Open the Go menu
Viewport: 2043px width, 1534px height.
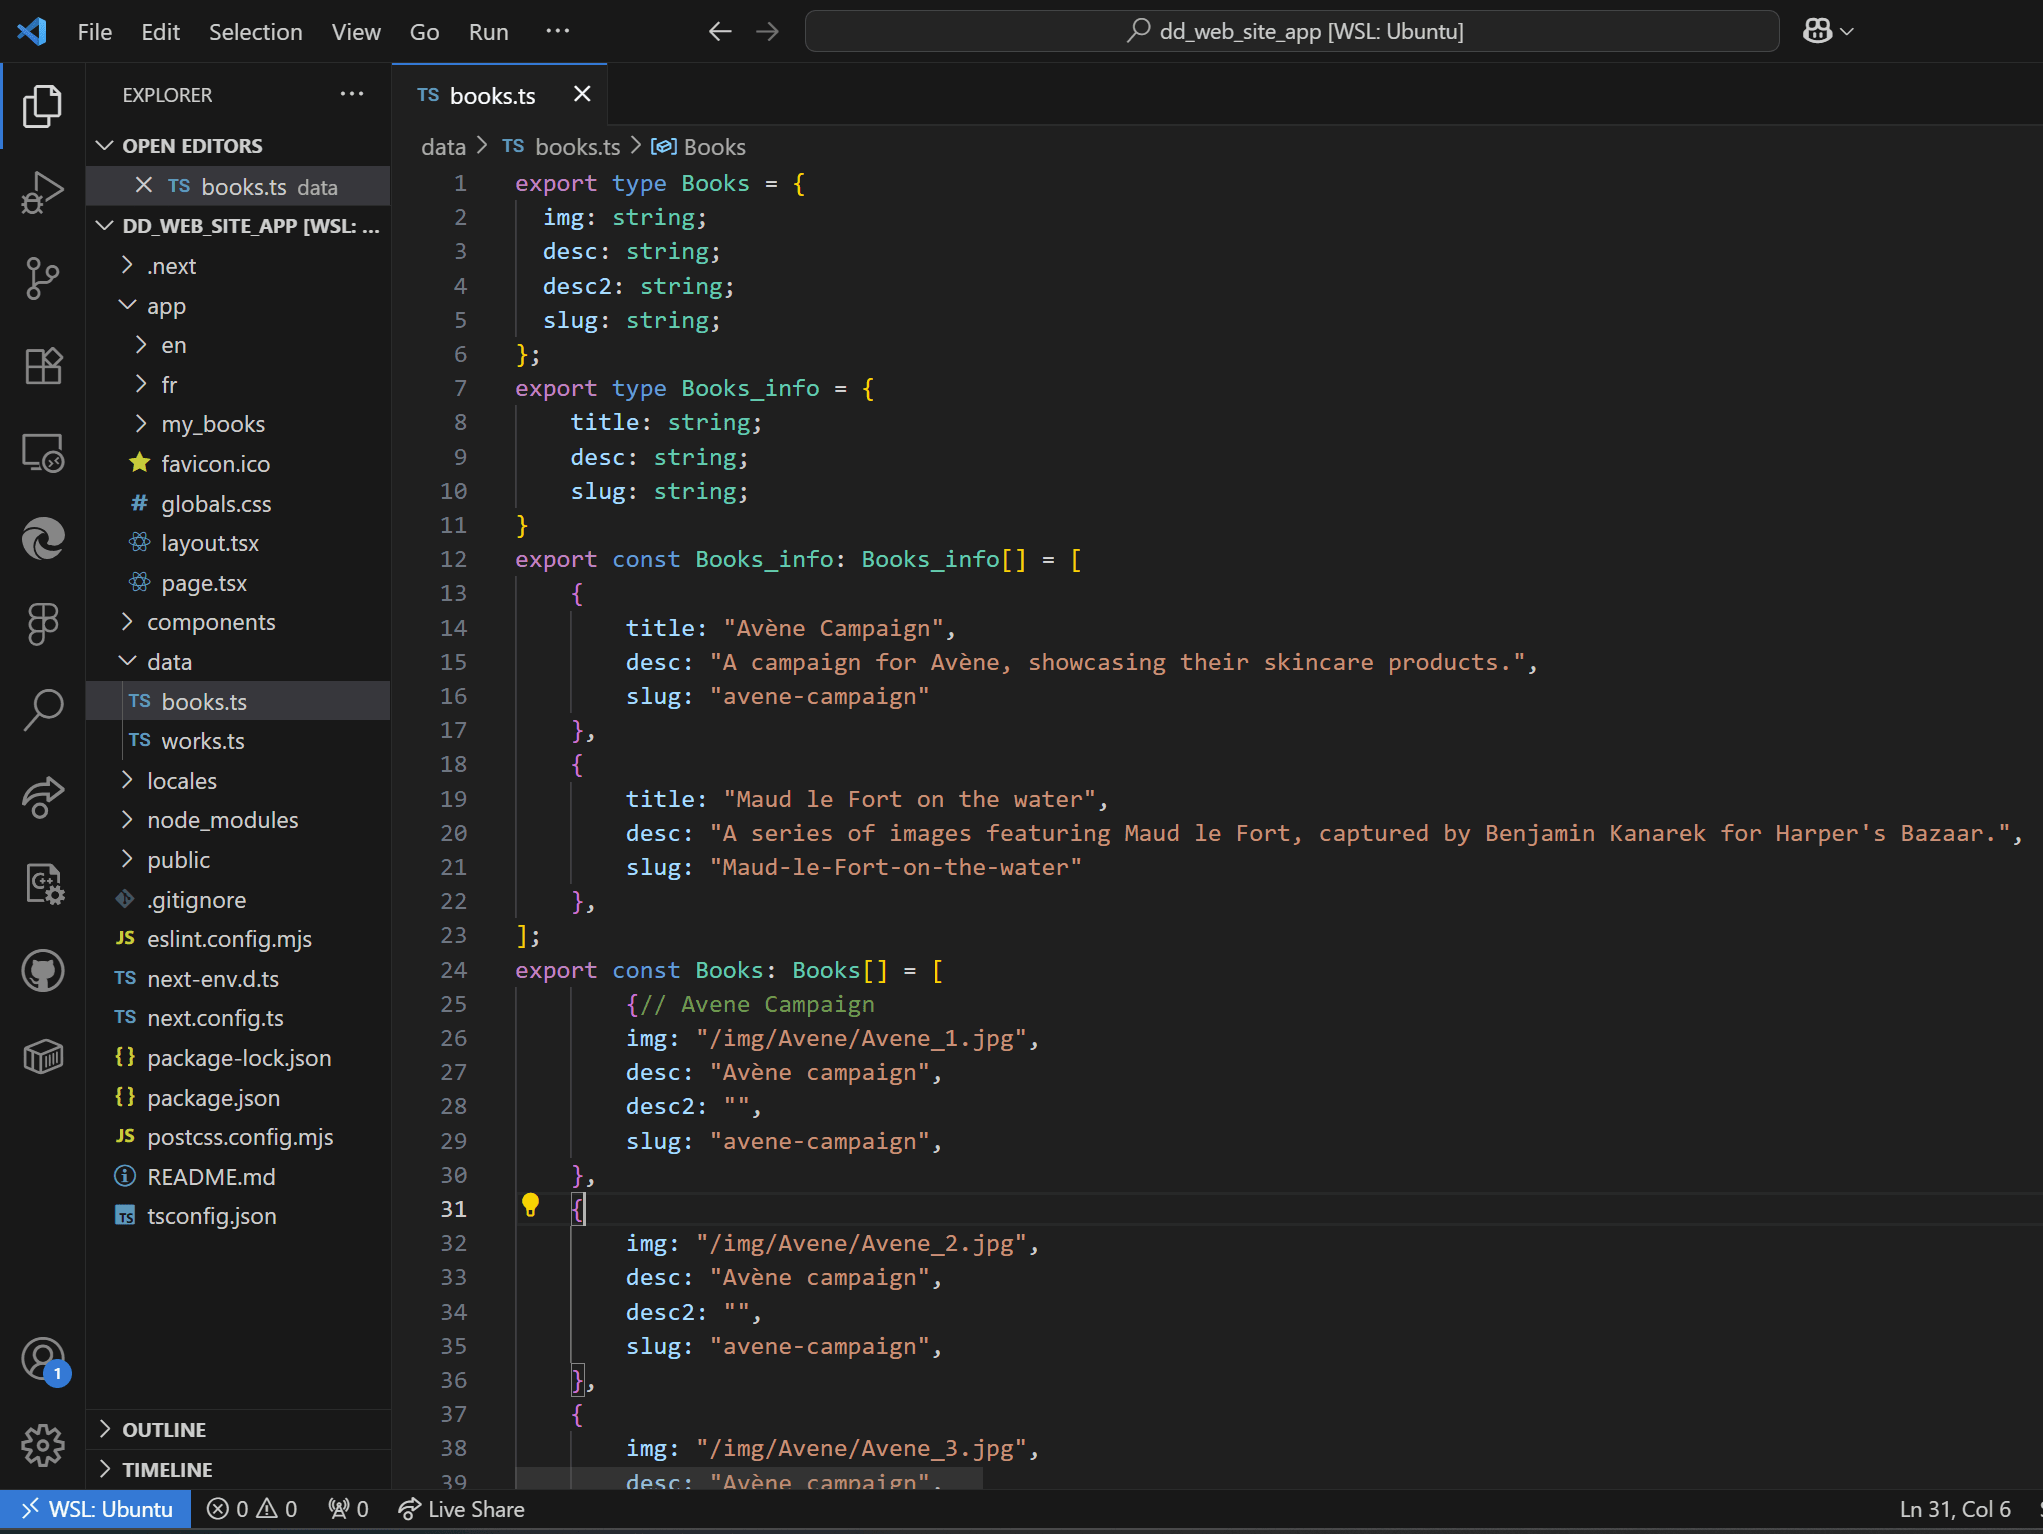point(424,31)
